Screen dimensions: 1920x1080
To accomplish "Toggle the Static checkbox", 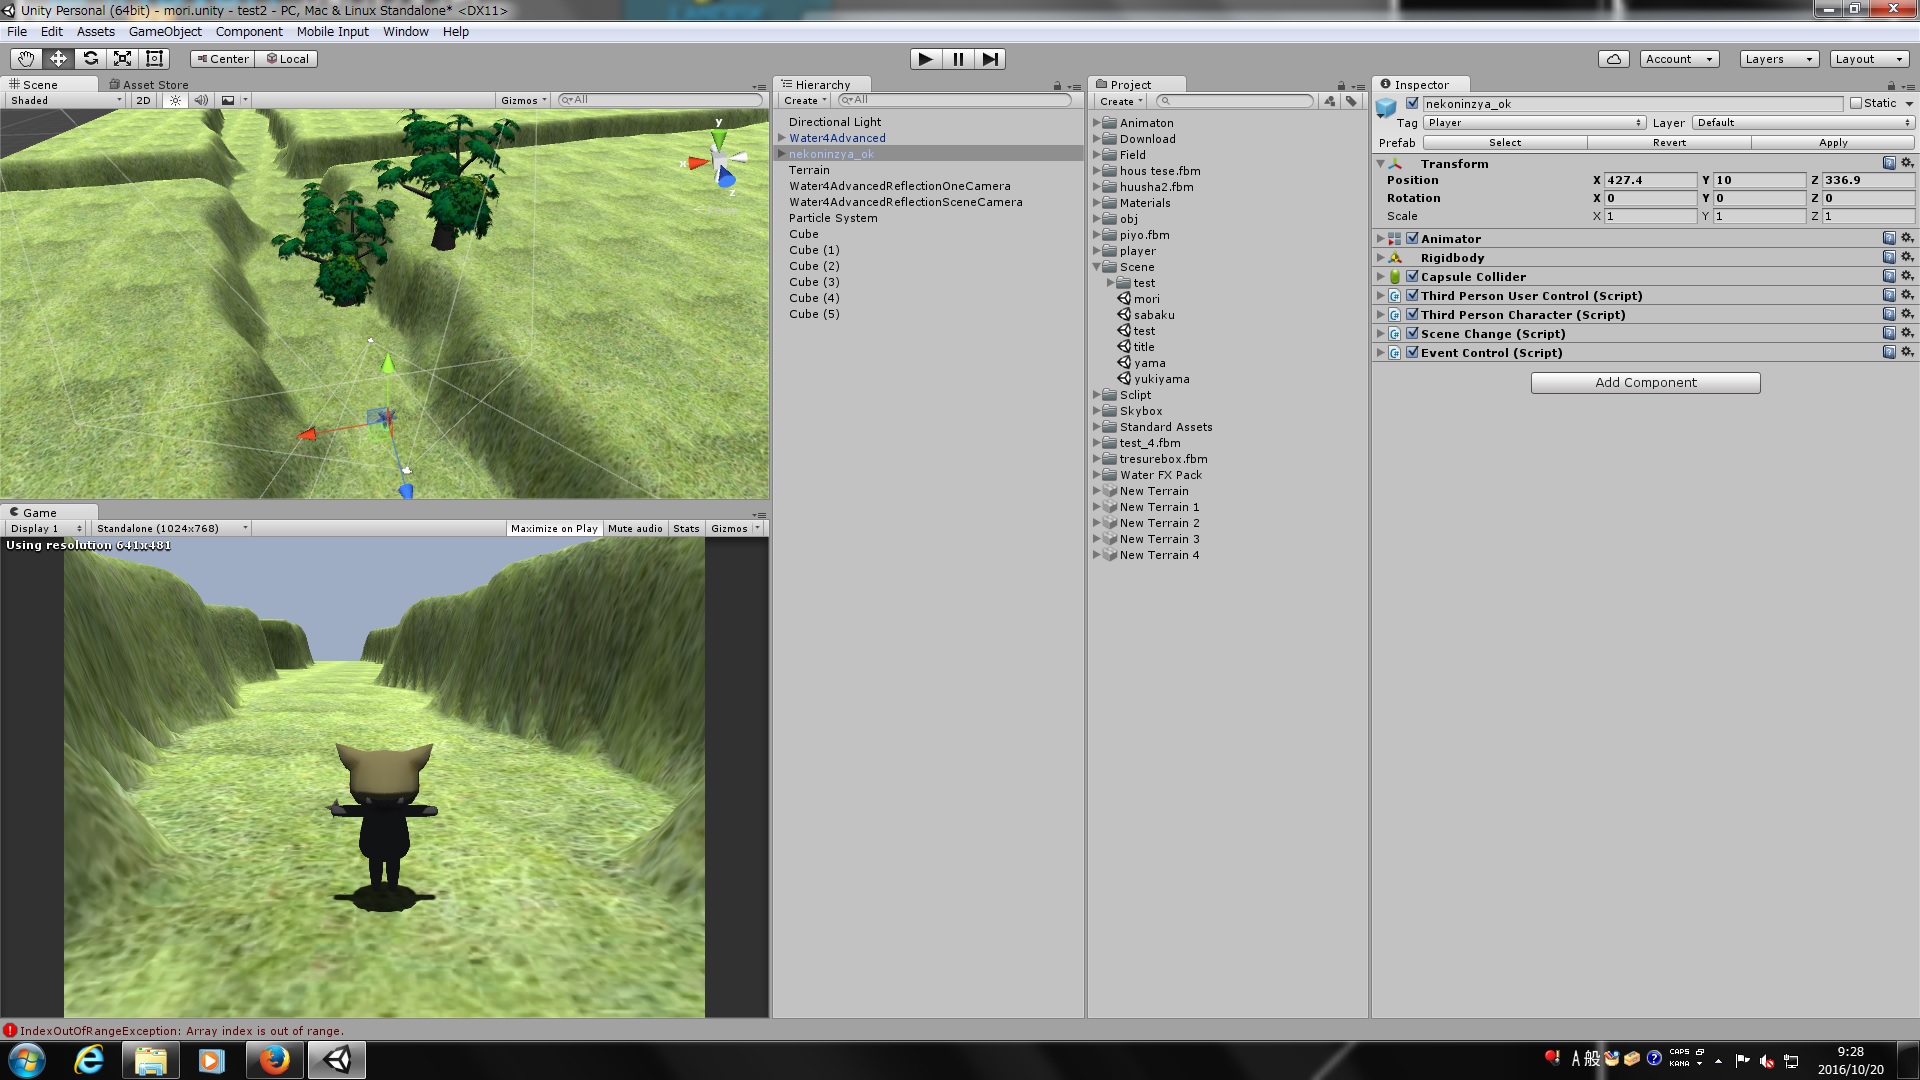I will [1856, 103].
